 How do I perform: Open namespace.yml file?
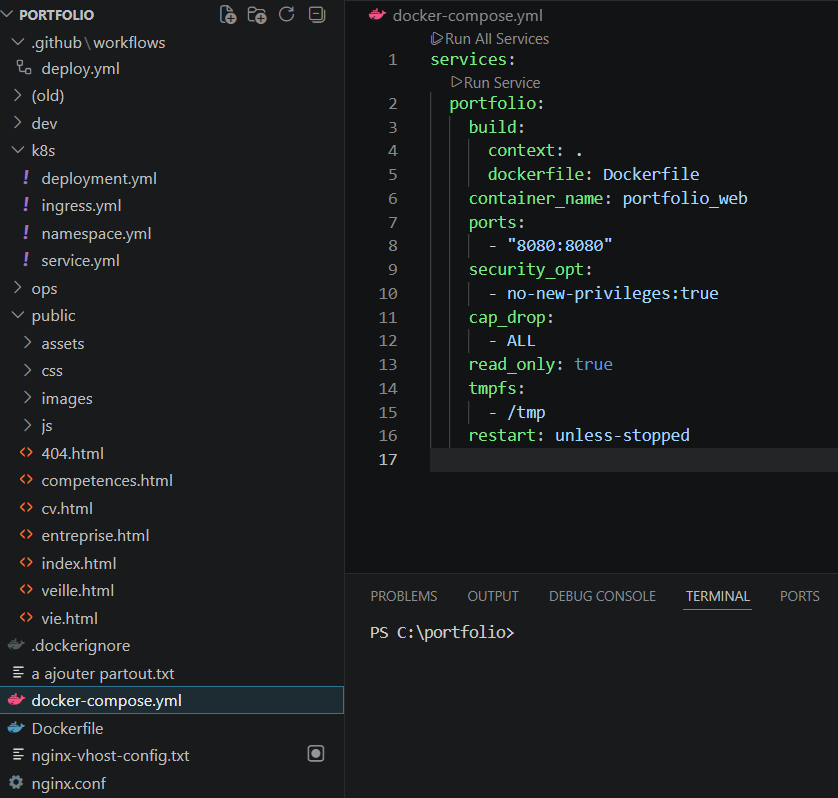(x=96, y=234)
